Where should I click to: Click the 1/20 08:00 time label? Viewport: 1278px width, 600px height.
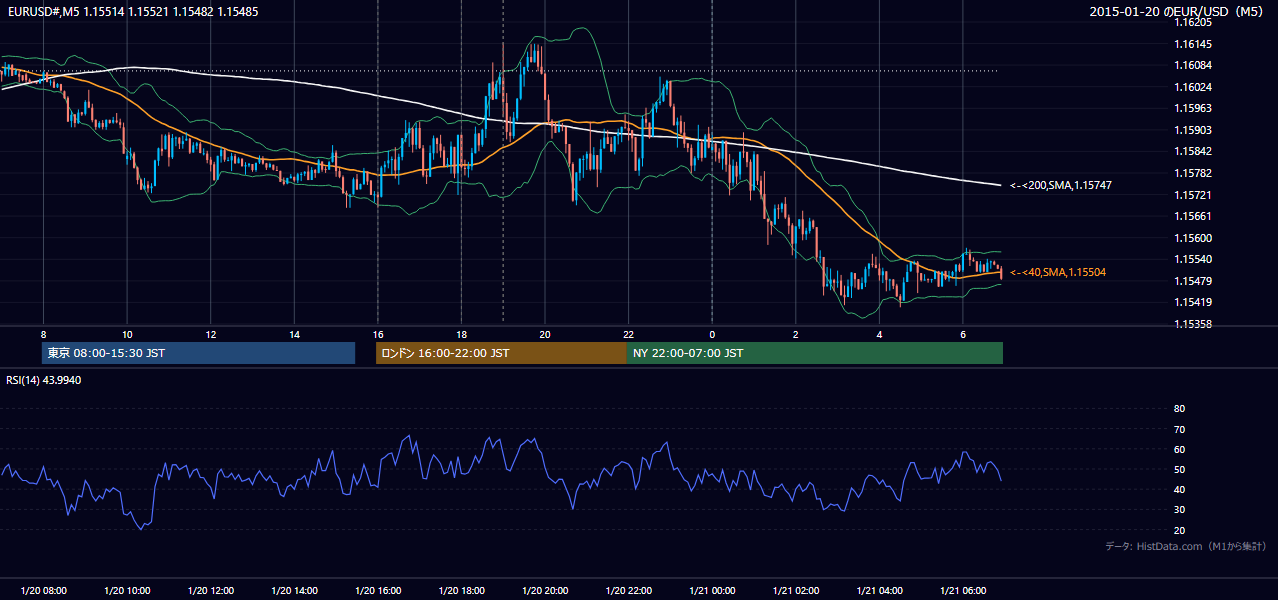click(43, 590)
